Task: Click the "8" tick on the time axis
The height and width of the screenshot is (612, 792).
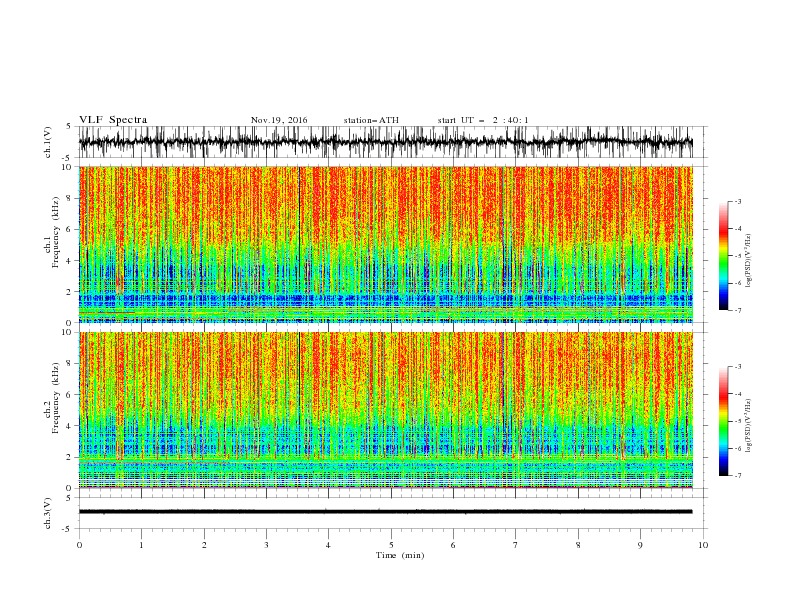Action: [578, 545]
